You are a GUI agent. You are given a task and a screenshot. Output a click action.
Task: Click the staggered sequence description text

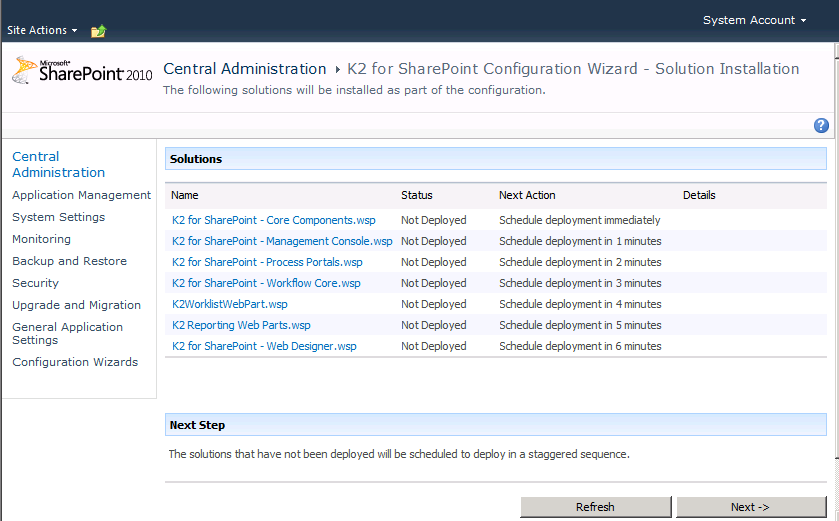pyautogui.click(x=399, y=454)
